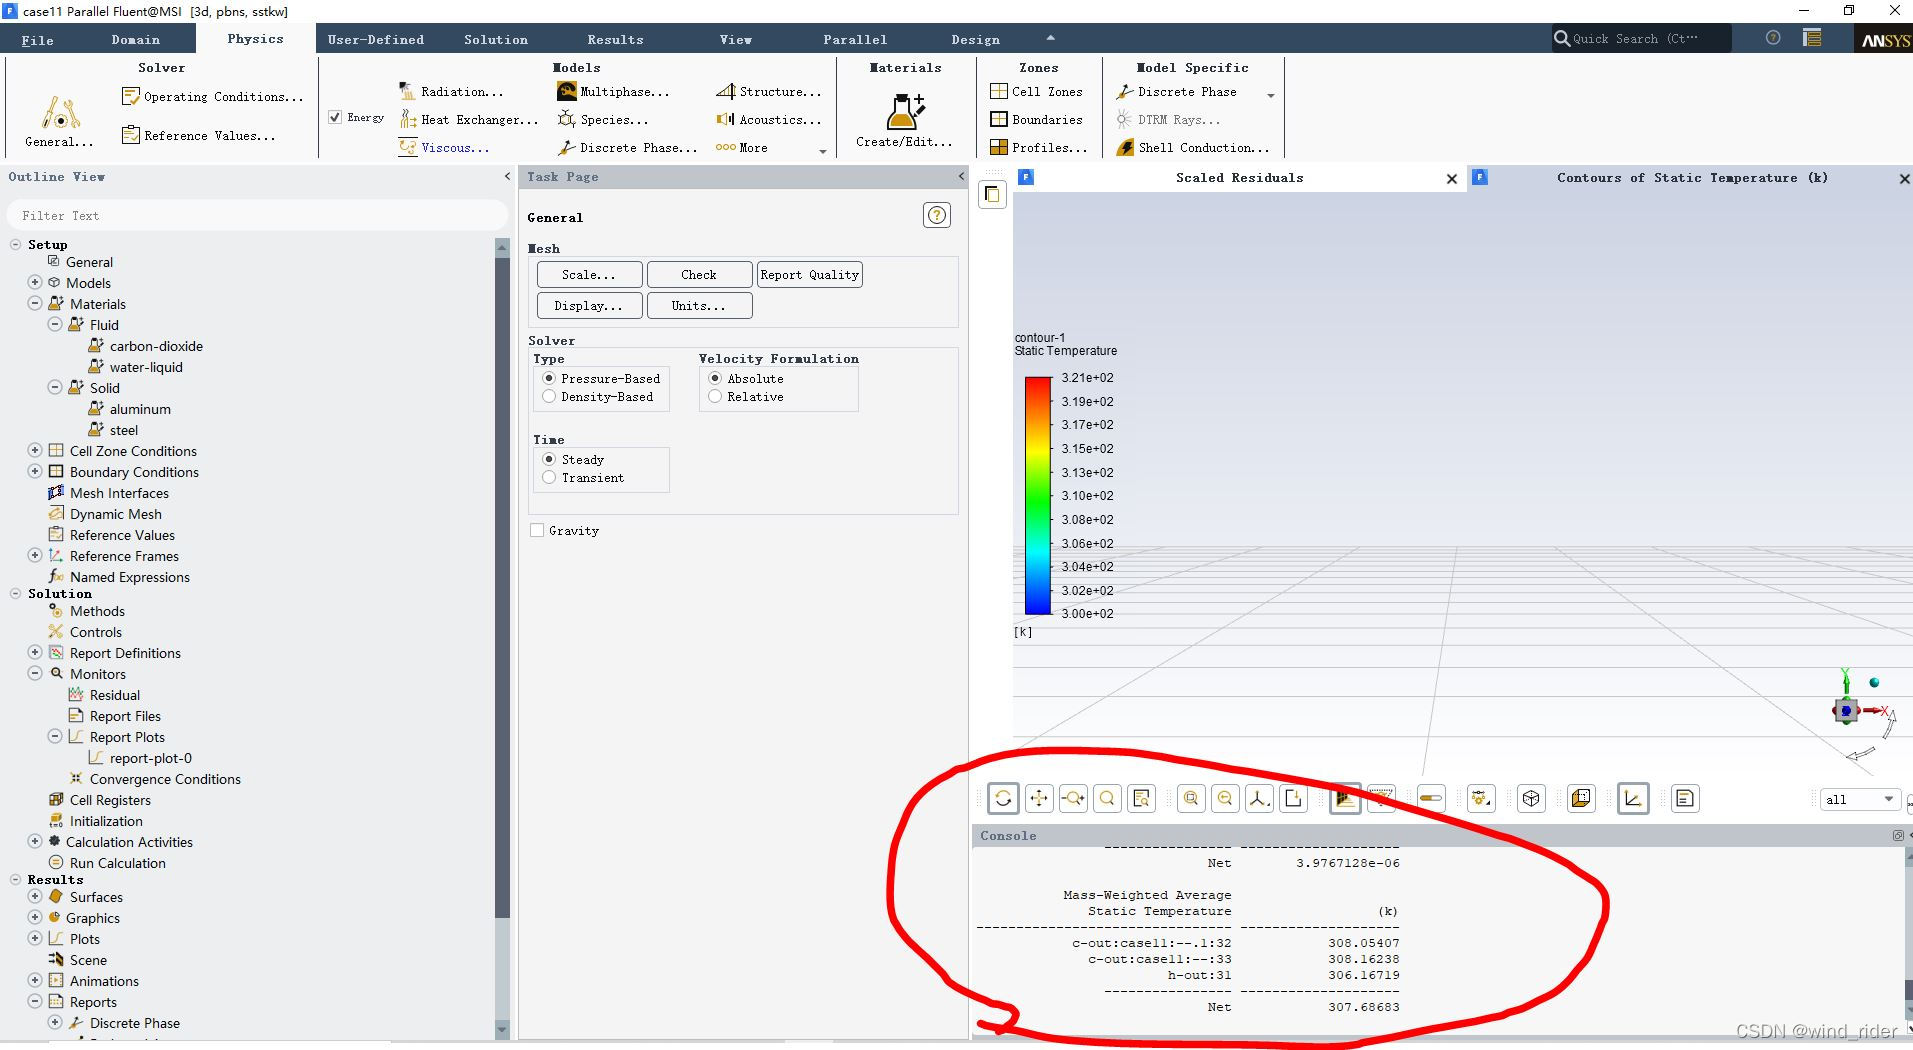Click the Scale... mesh button

589,274
